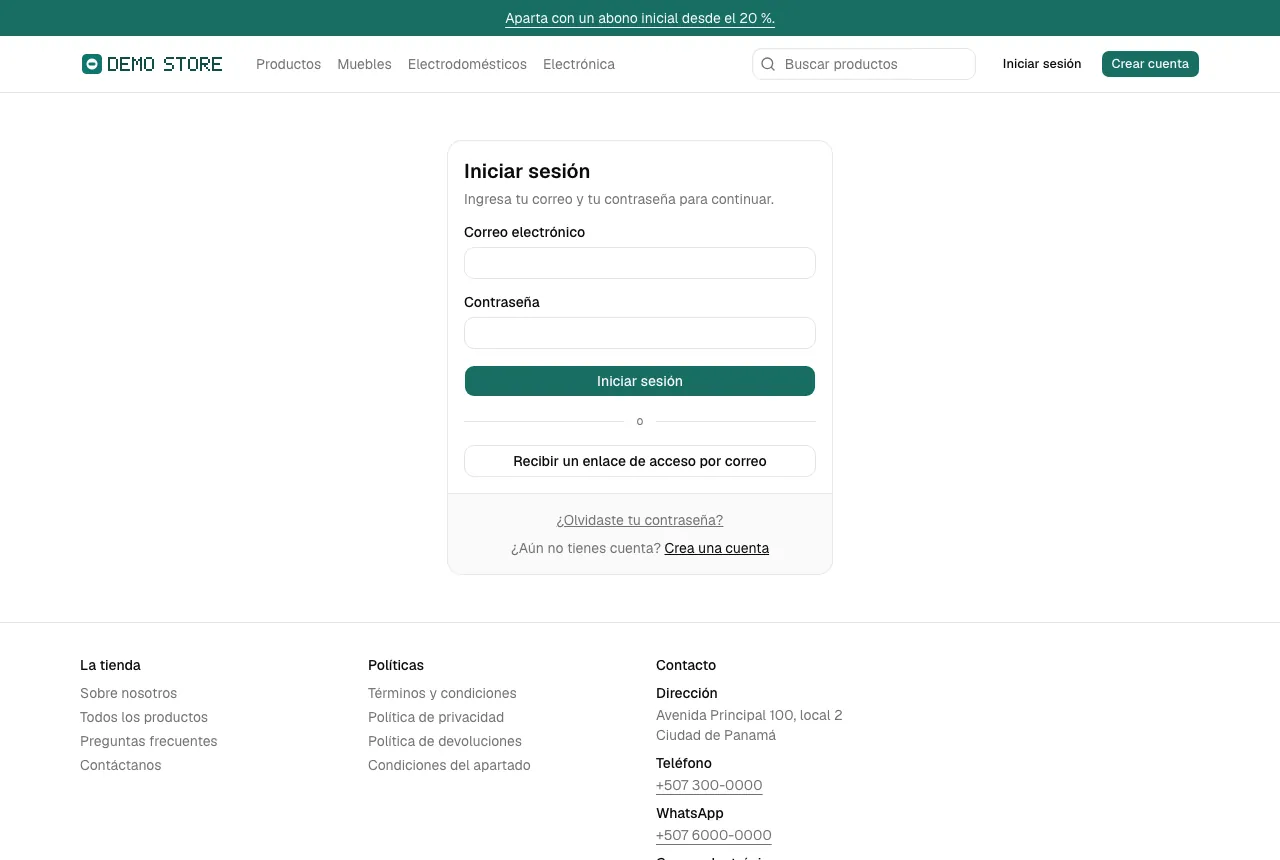The height and width of the screenshot is (860, 1280).
Task: Submit with the green Iniciar sesión button
Action: [x=640, y=381]
